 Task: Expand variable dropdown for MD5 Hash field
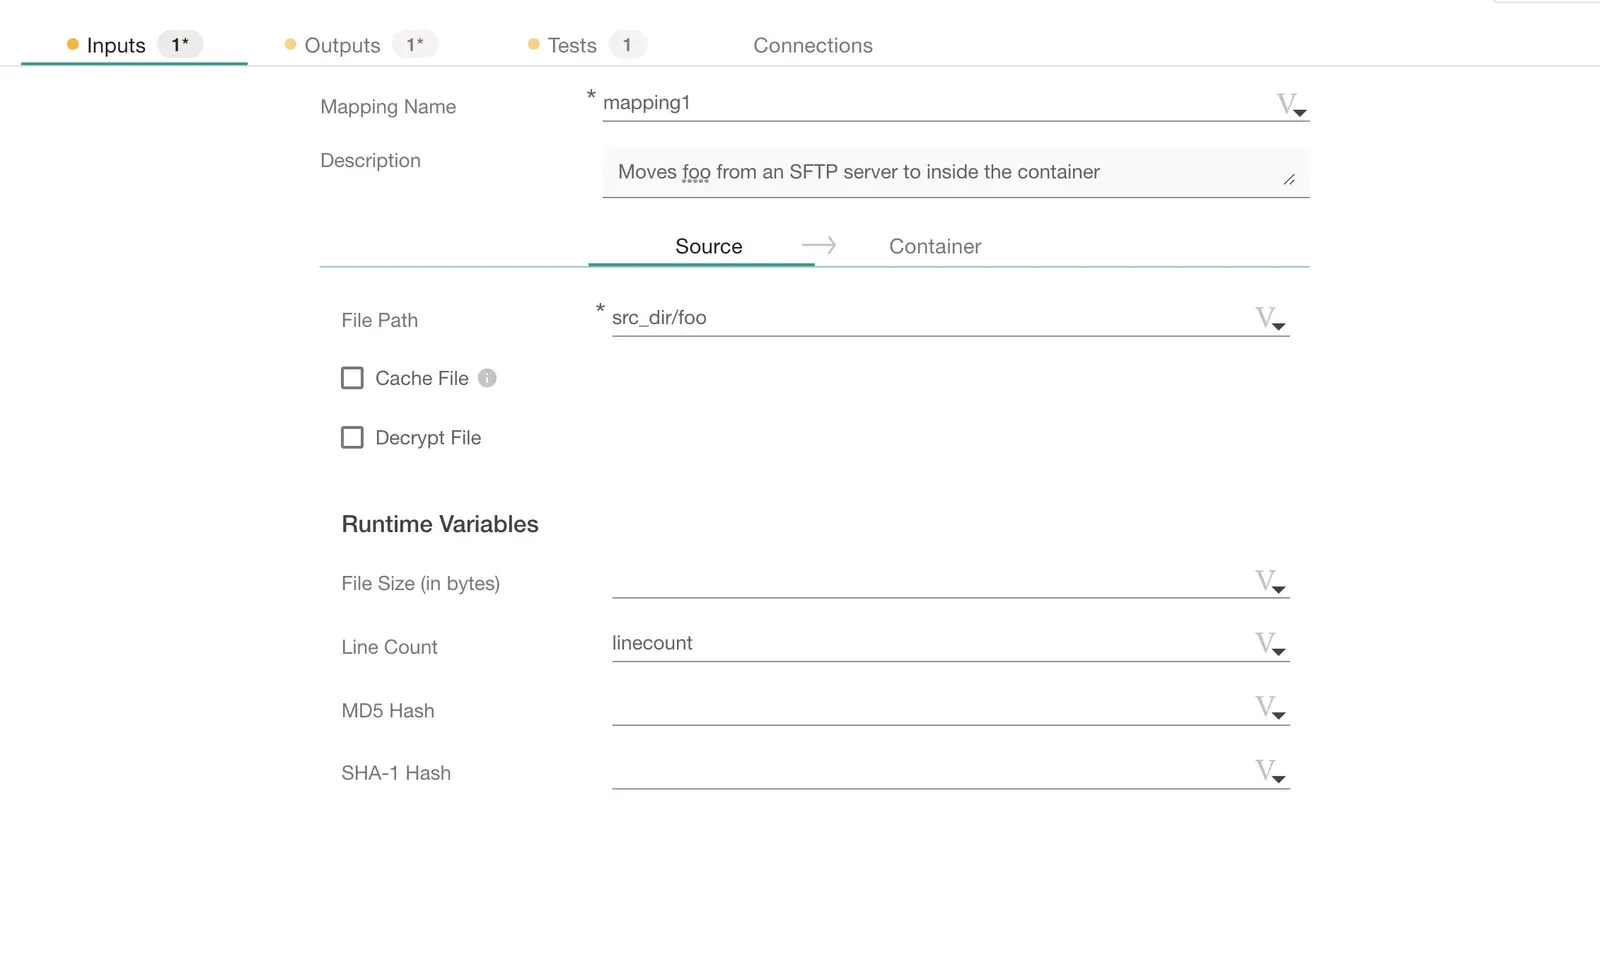[1270, 709]
